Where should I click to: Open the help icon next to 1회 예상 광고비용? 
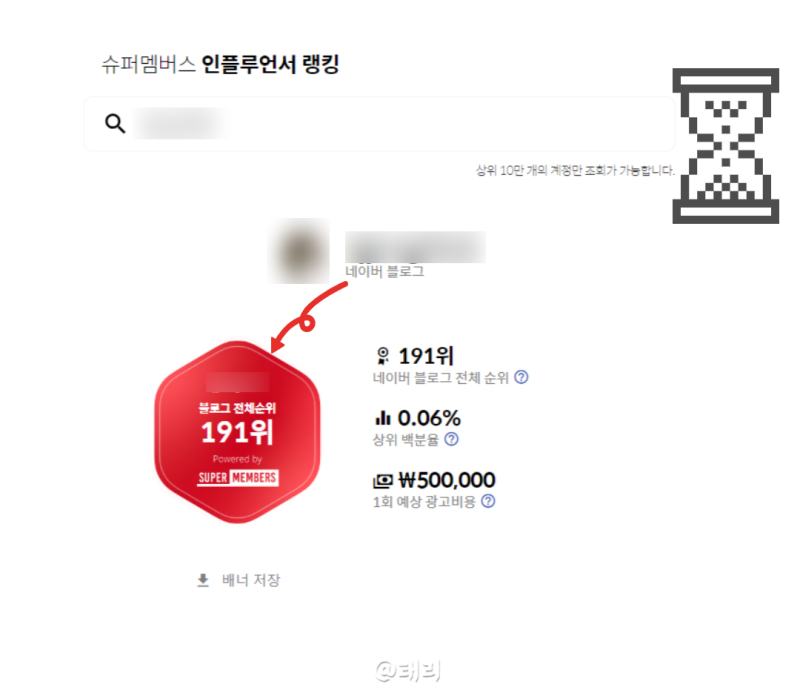(488, 502)
